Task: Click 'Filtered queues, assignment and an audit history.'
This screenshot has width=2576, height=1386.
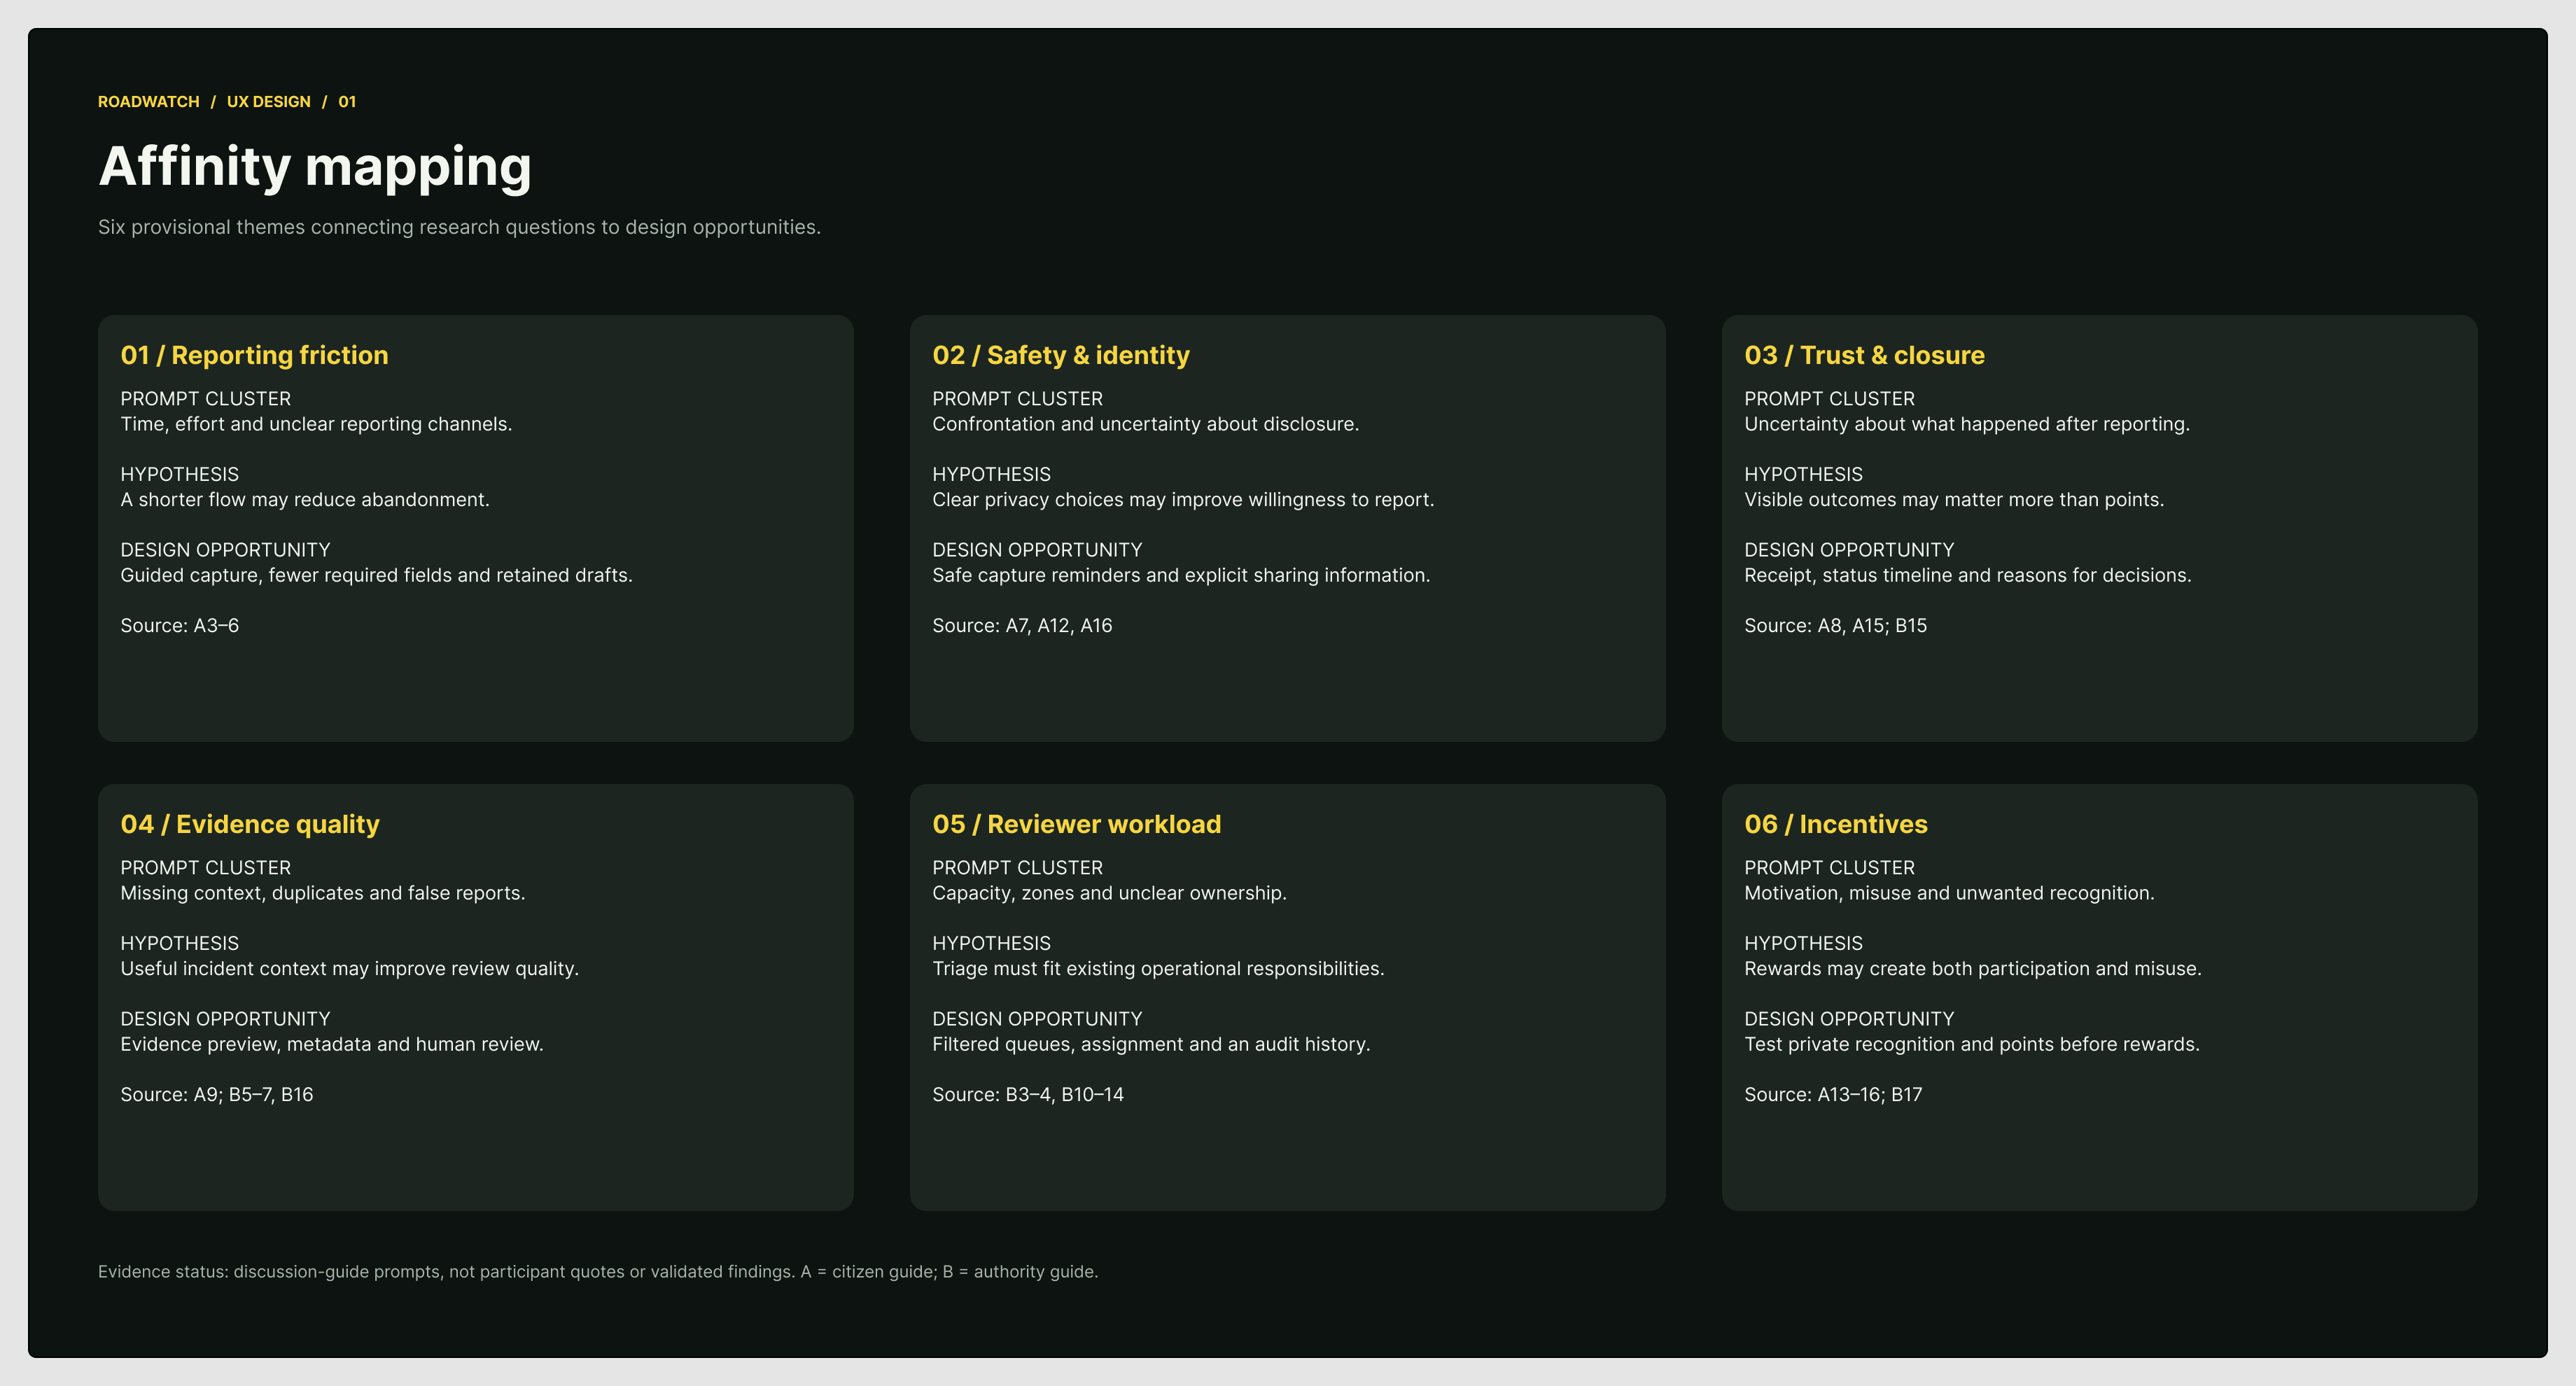Action: (1151, 1044)
